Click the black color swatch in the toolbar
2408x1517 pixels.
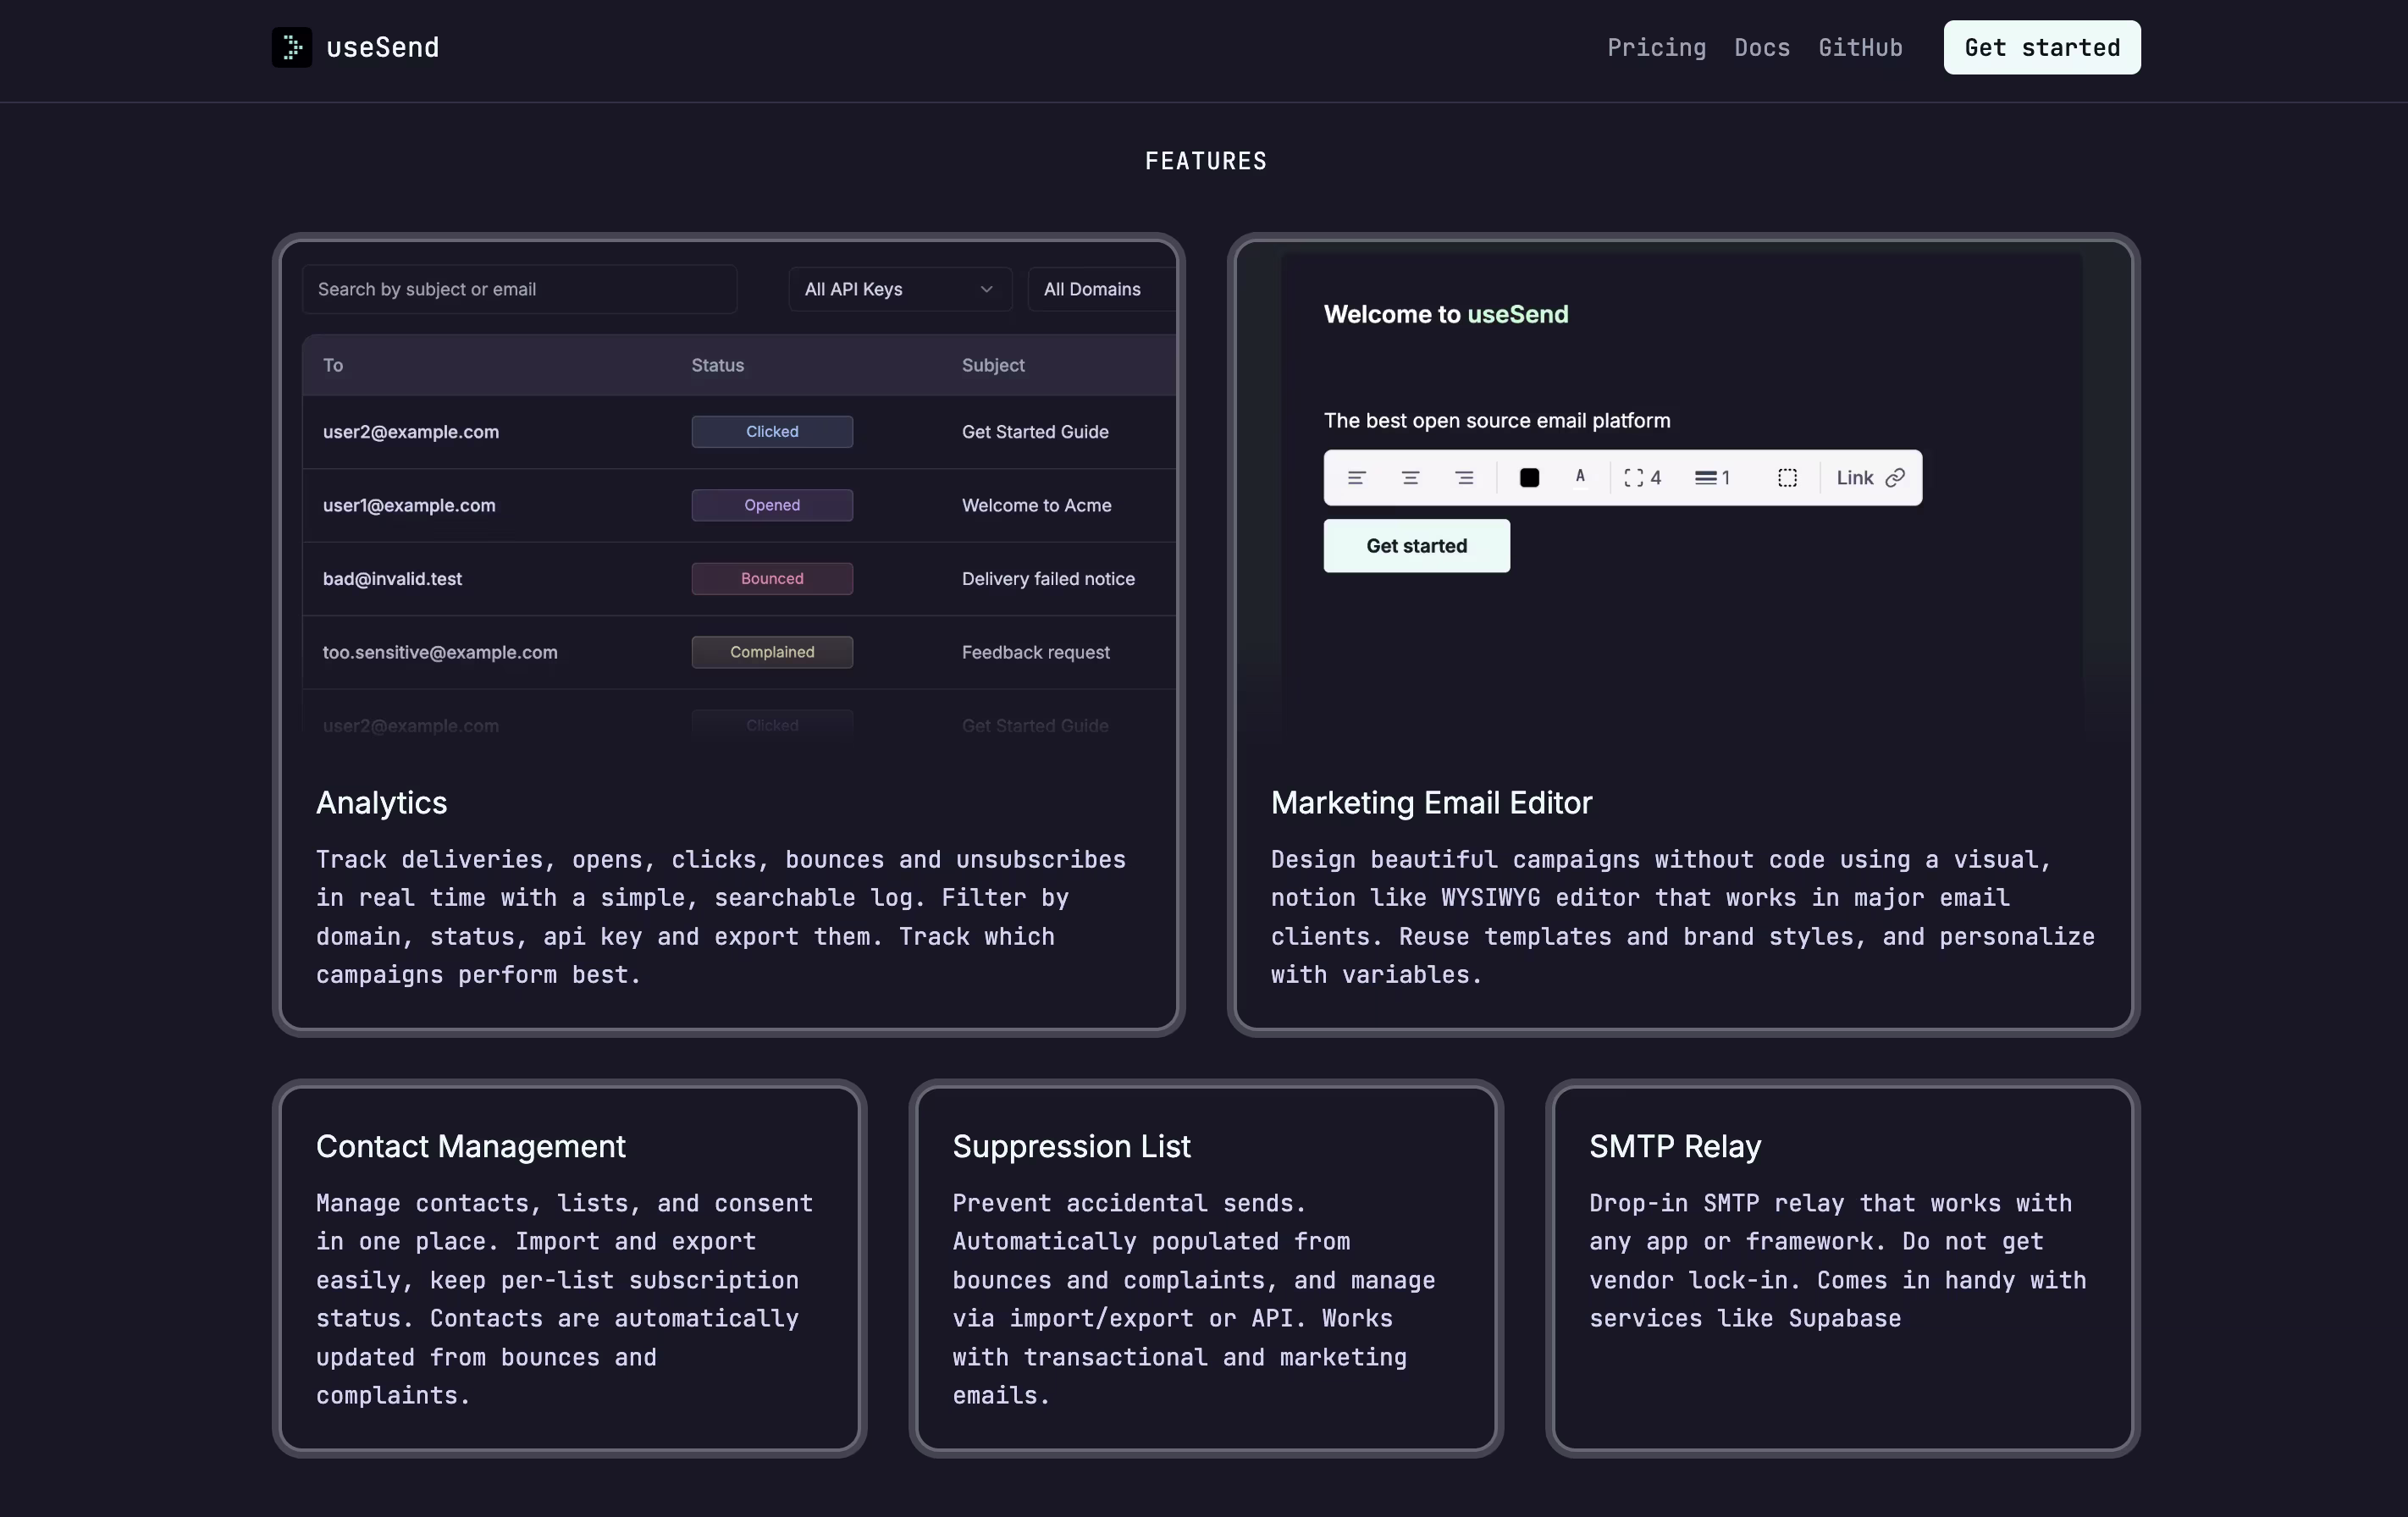[x=1529, y=477]
